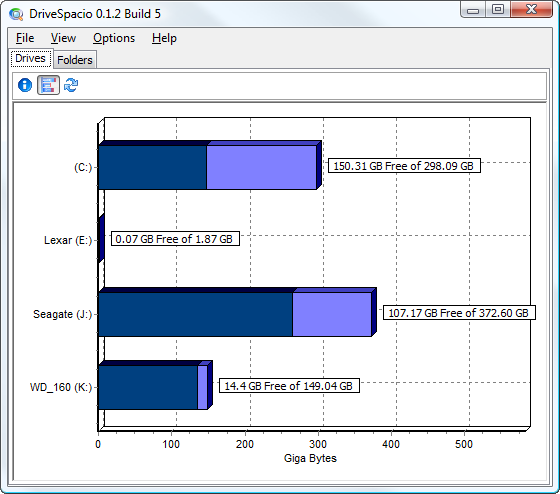This screenshot has width=560, height=494.
Task: Click the used space segment of C: bar
Action: point(152,167)
